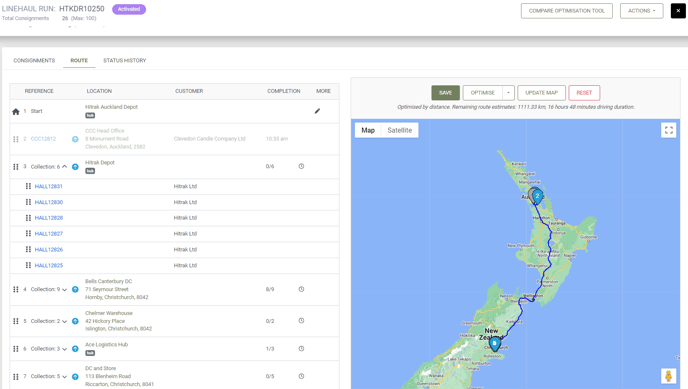Image resolution: width=688 pixels, height=389 pixels.
Task: Open consignment link HALL12831
Action: coord(49,186)
